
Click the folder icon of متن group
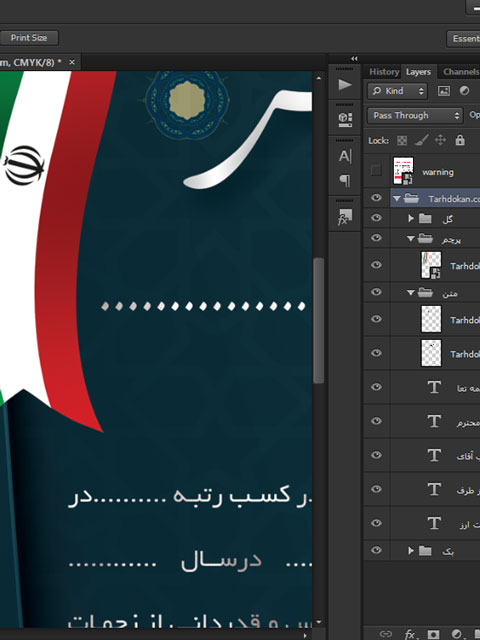425,292
